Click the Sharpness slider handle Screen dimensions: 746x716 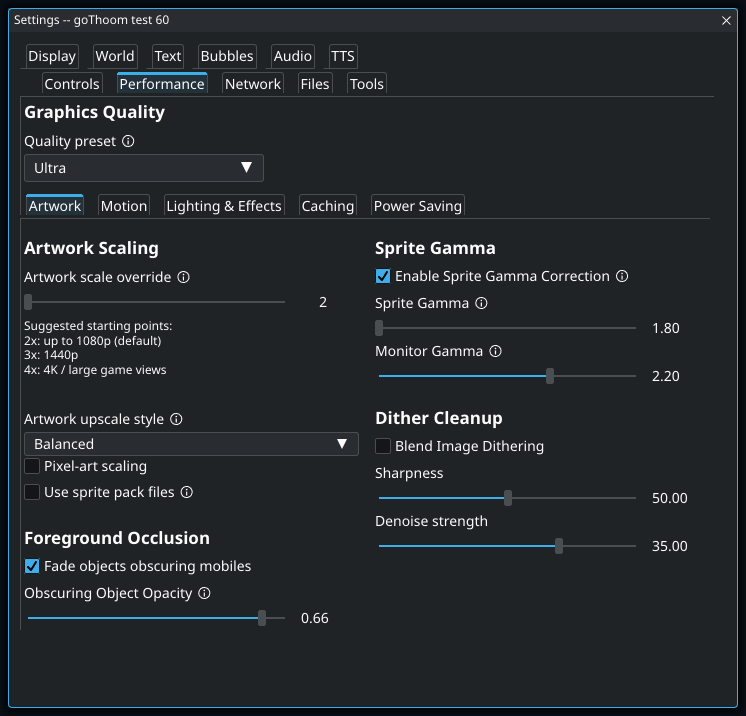508,498
